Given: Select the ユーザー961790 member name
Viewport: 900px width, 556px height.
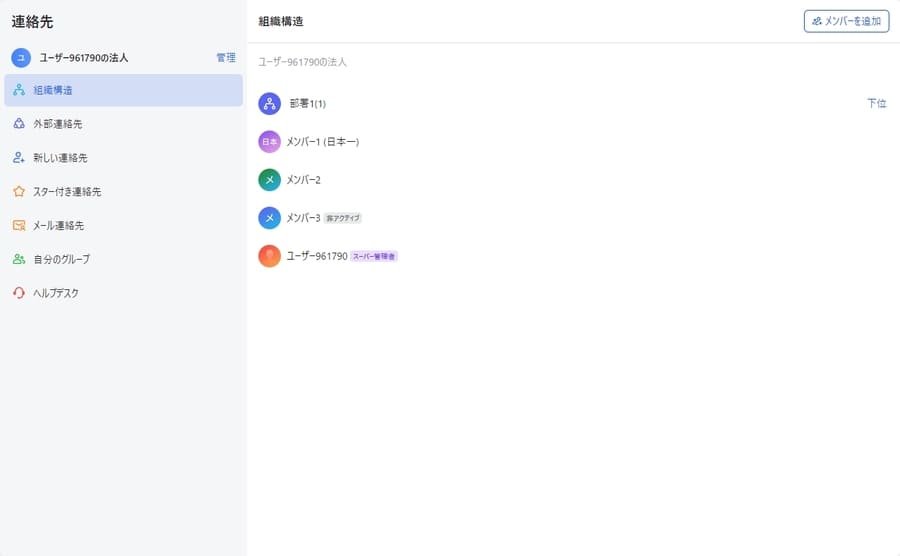Looking at the screenshot, I should pyautogui.click(x=317, y=256).
